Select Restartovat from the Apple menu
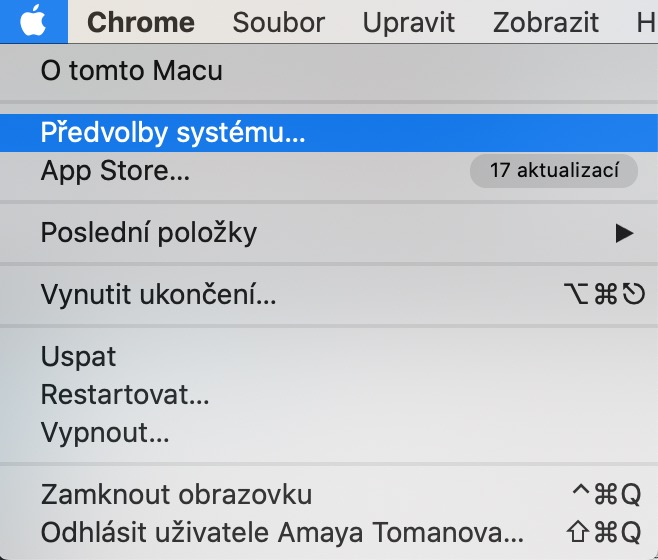Viewport: 658px width, 560px height. pyautogui.click(x=125, y=395)
